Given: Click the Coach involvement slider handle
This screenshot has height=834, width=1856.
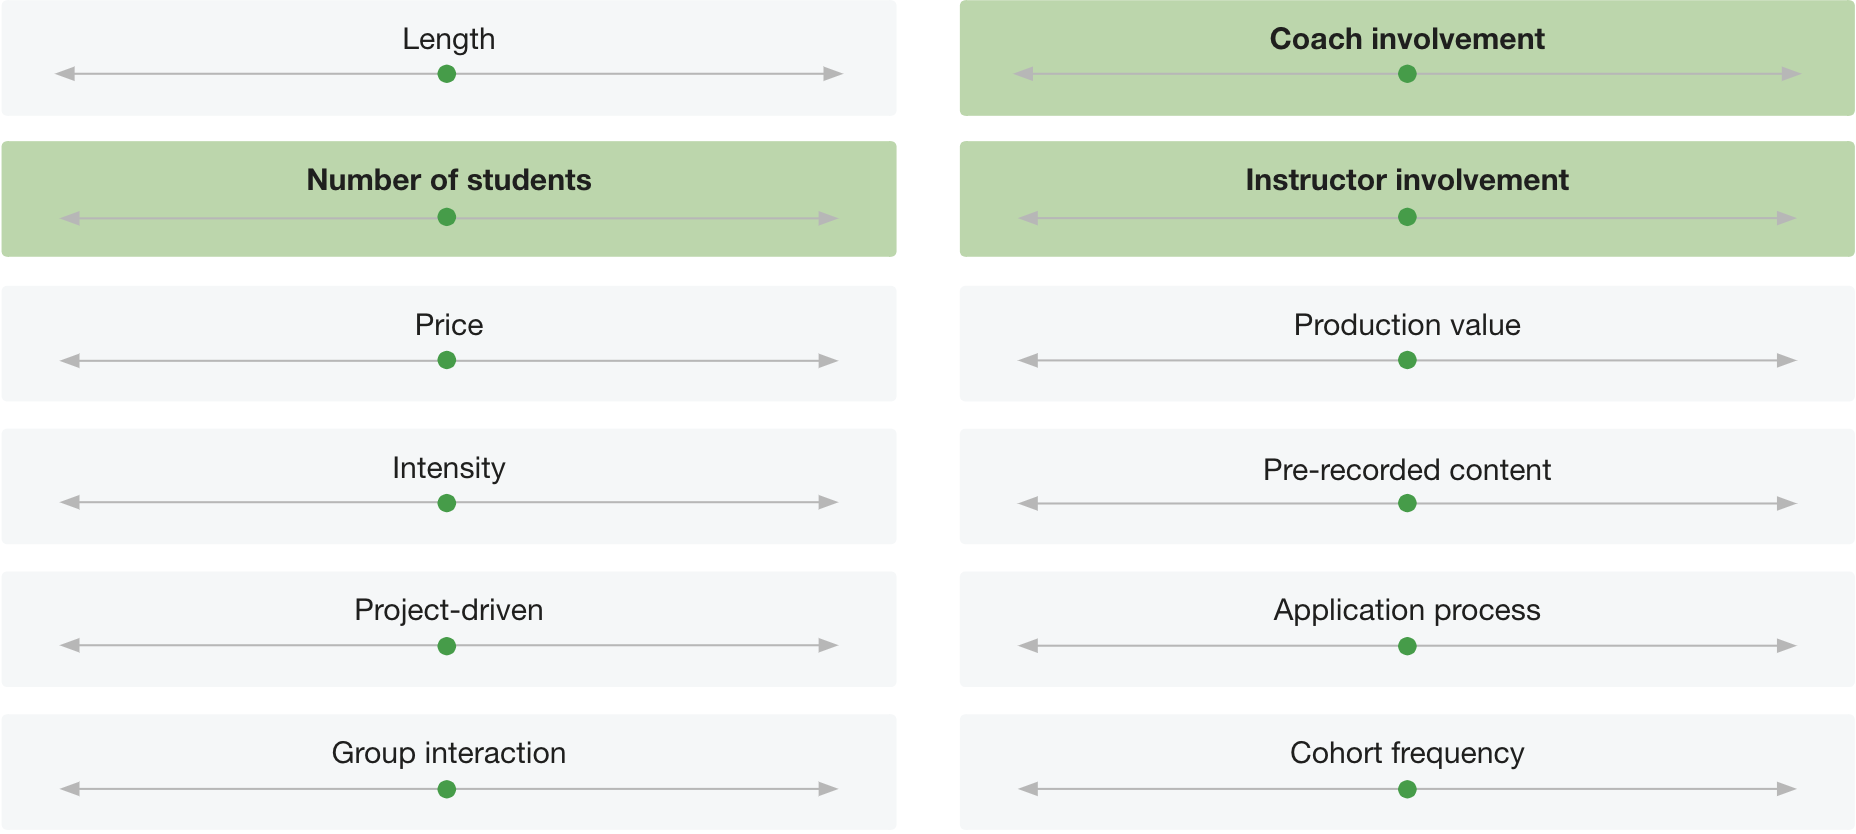Looking at the screenshot, I should coord(1407,74).
